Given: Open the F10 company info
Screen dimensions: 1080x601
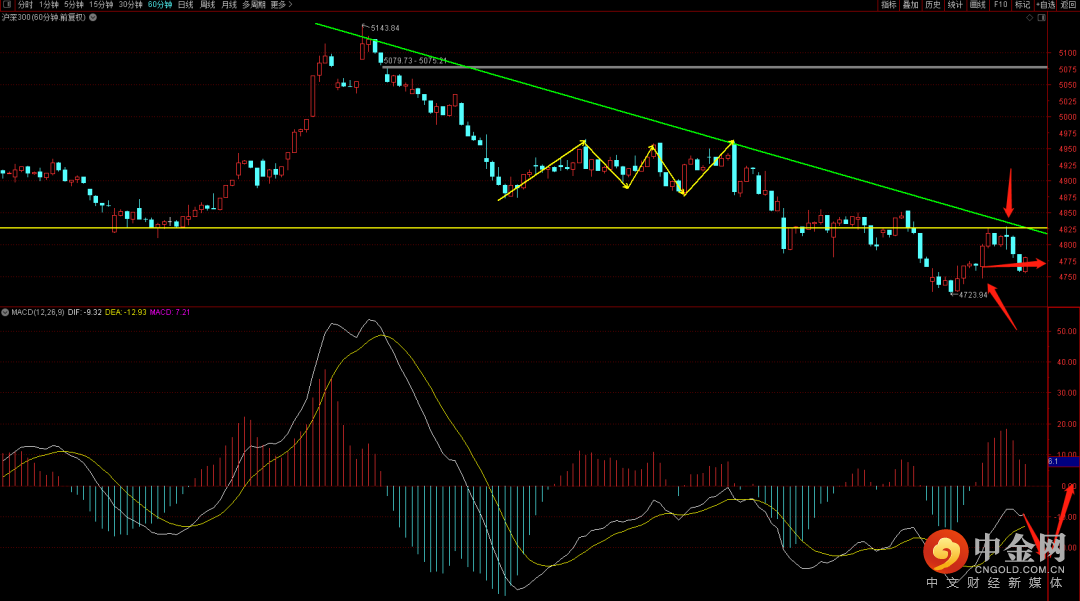Looking at the screenshot, I should point(1001,5).
